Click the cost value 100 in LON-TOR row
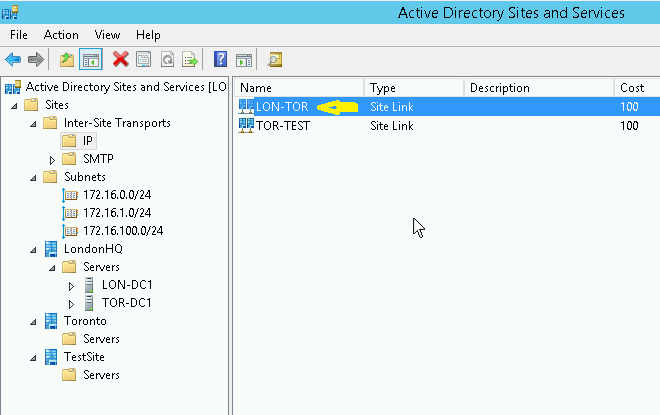This screenshot has width=660, height=415. (629, 107)
